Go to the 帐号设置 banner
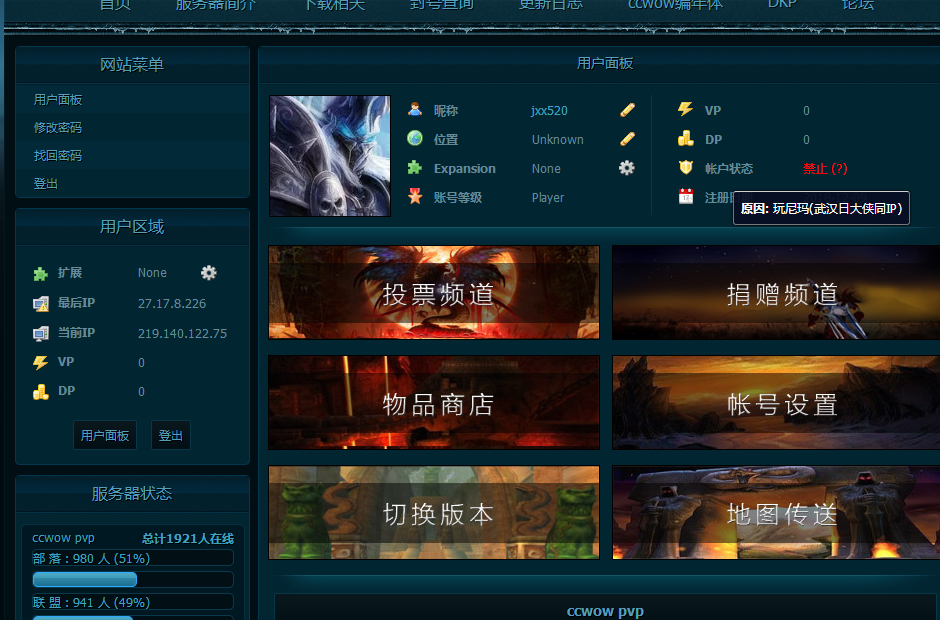This screenshot has width=940, height=620. pos(776,403)
